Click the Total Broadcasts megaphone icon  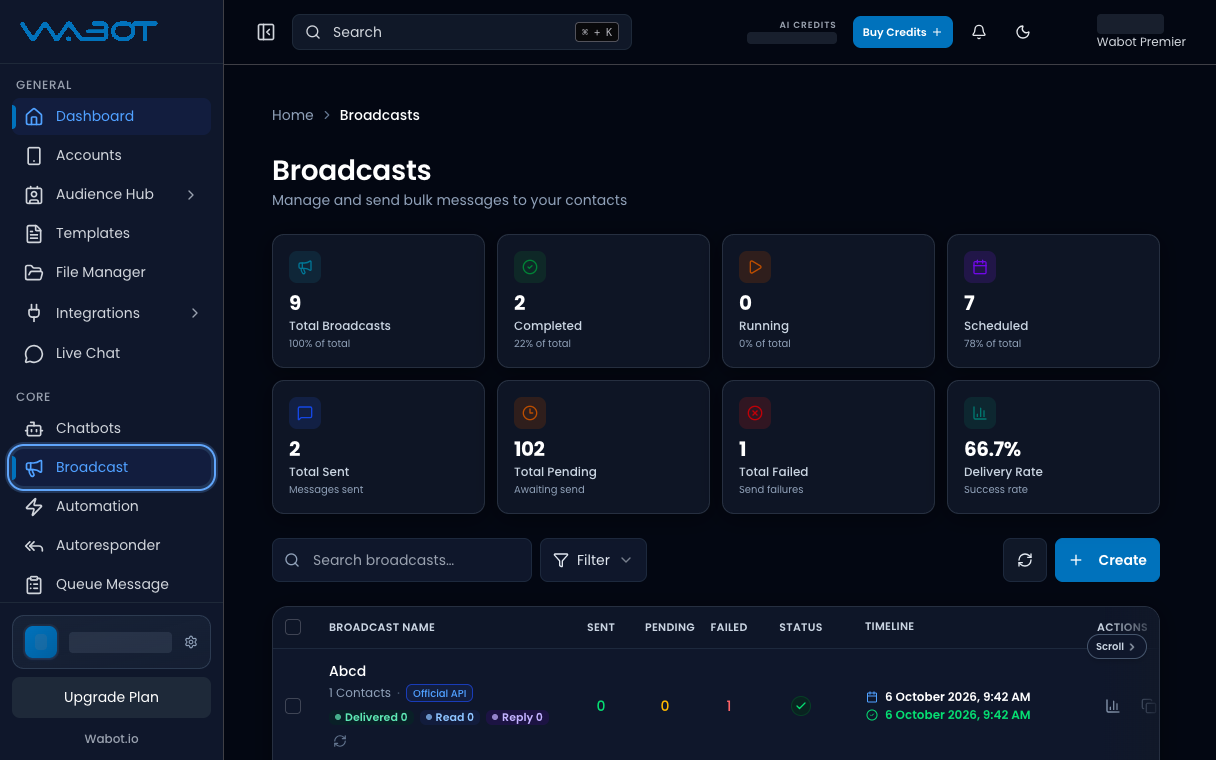[x=305, y=267]
